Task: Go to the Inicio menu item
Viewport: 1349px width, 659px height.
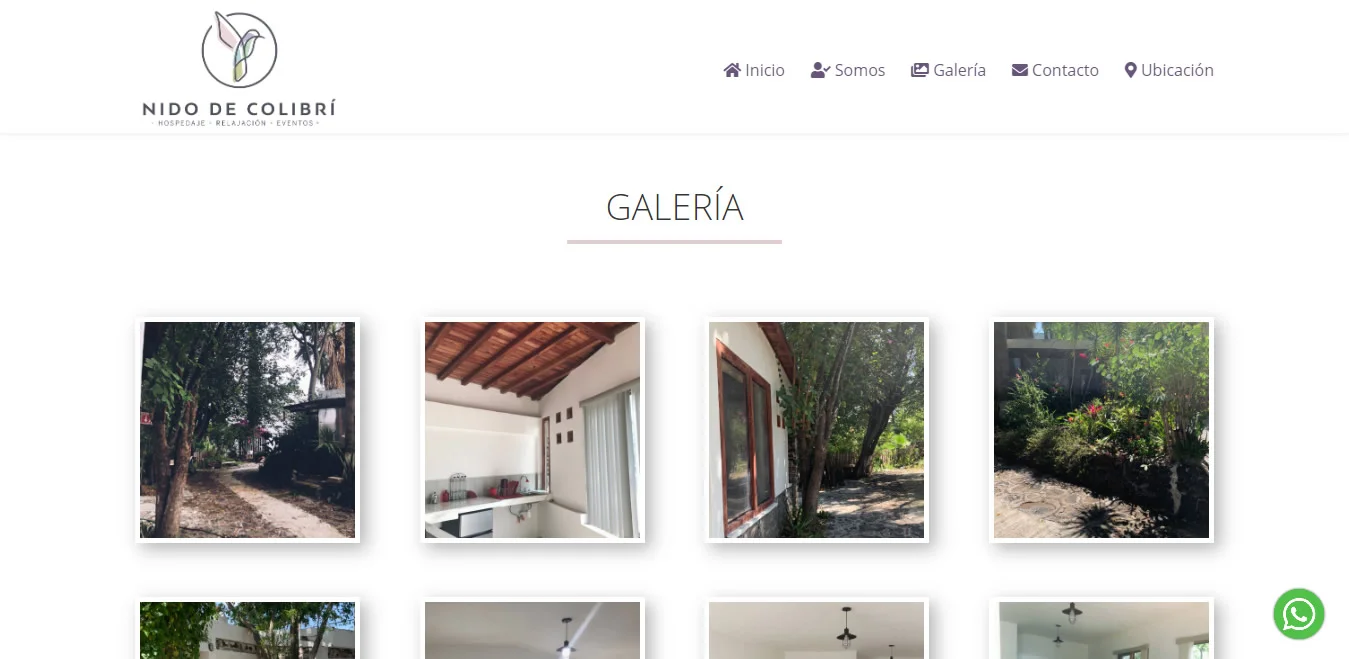Action: coord(754,70)
